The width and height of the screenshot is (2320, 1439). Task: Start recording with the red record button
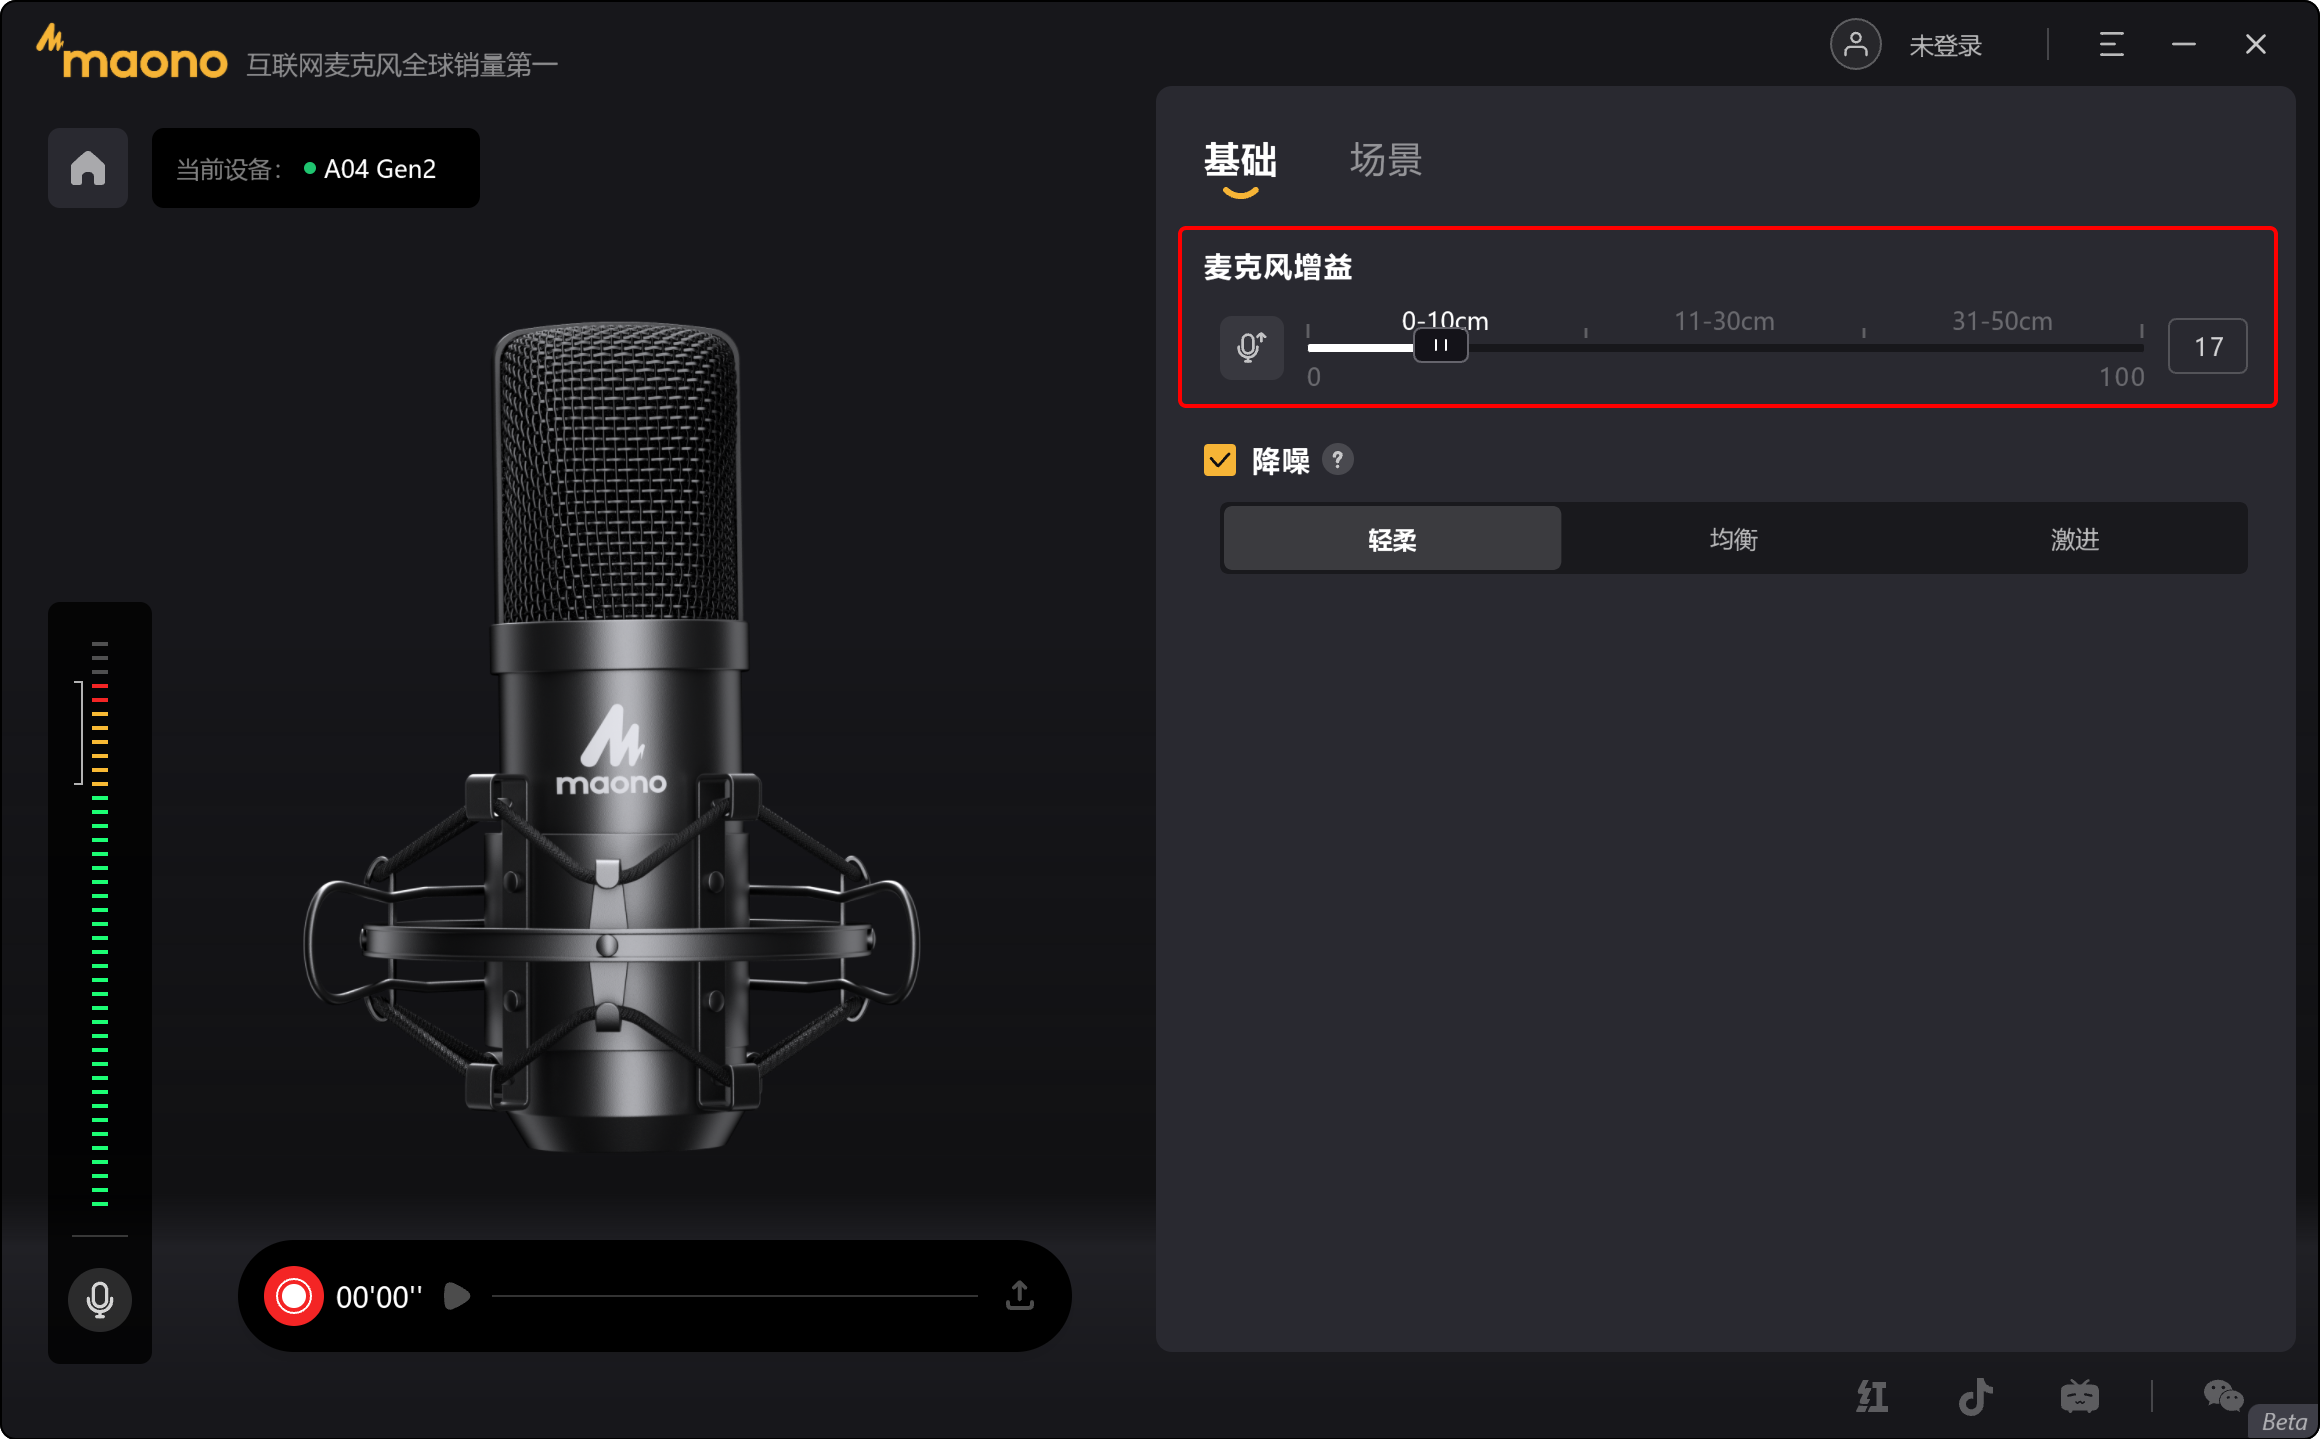click(294, 1296)
